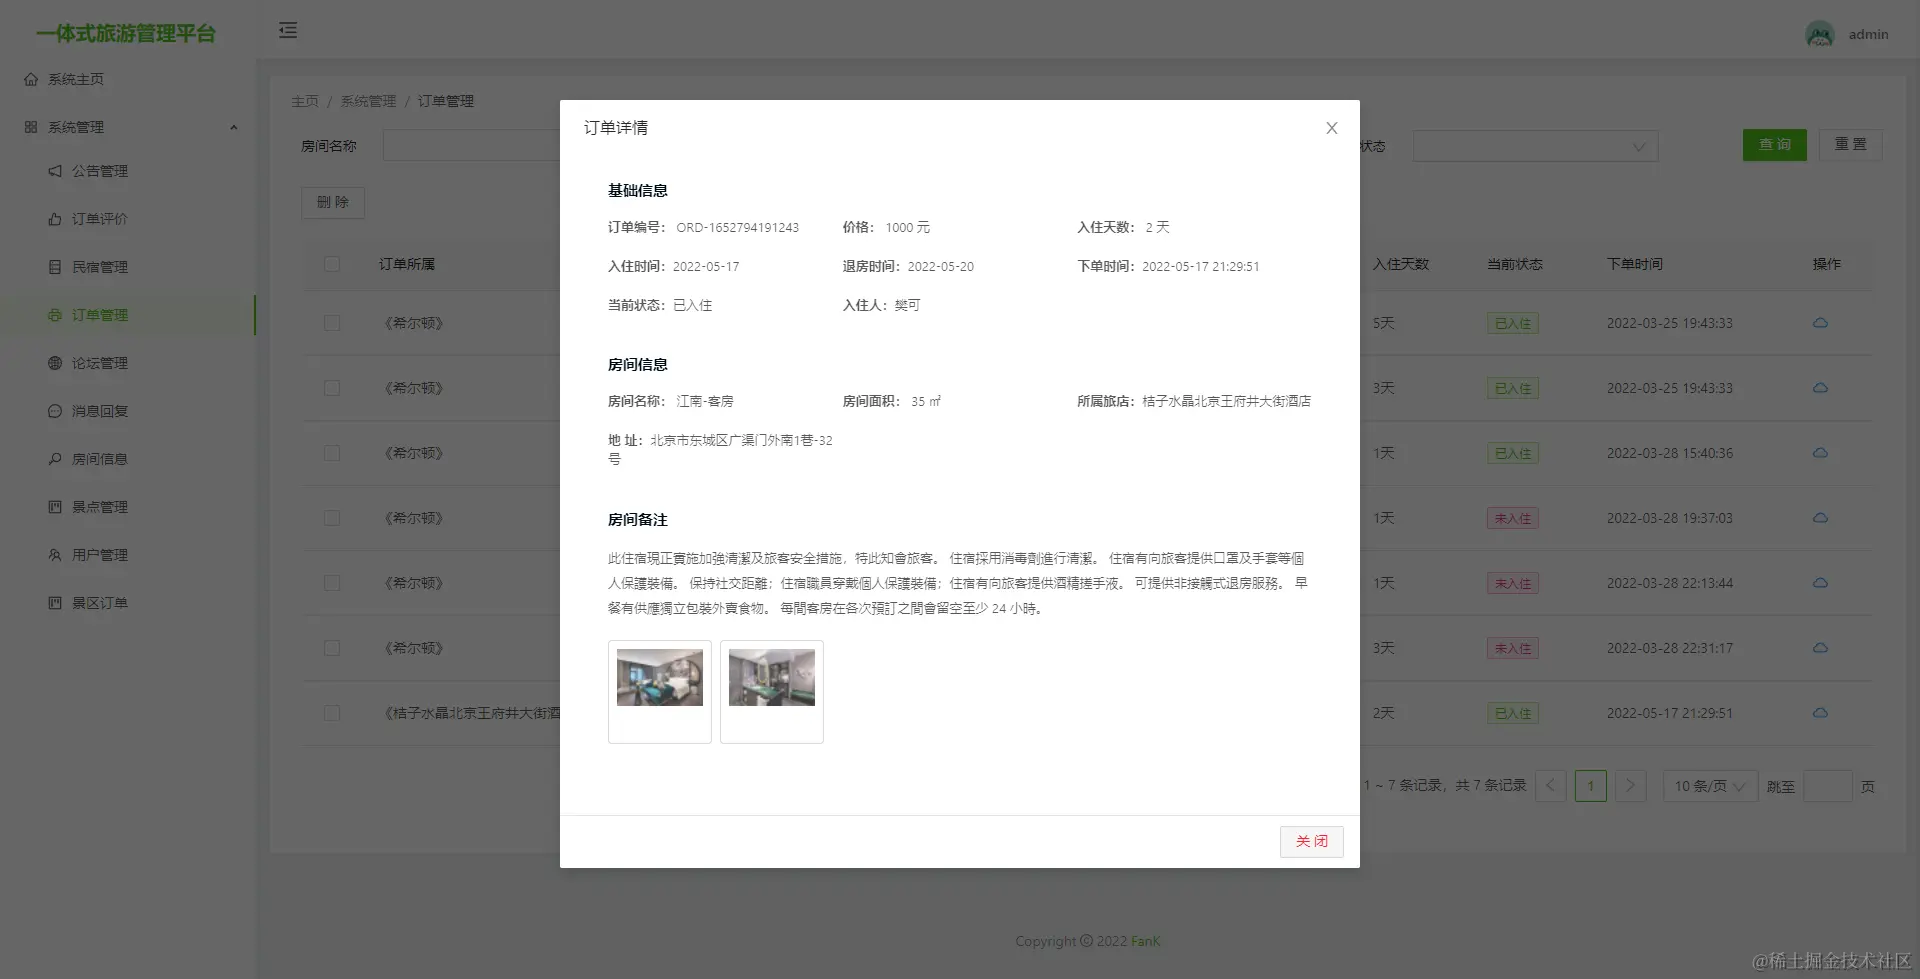Open 景区订单 in the sidebar

pyautogui.click(x=100, y=603)
